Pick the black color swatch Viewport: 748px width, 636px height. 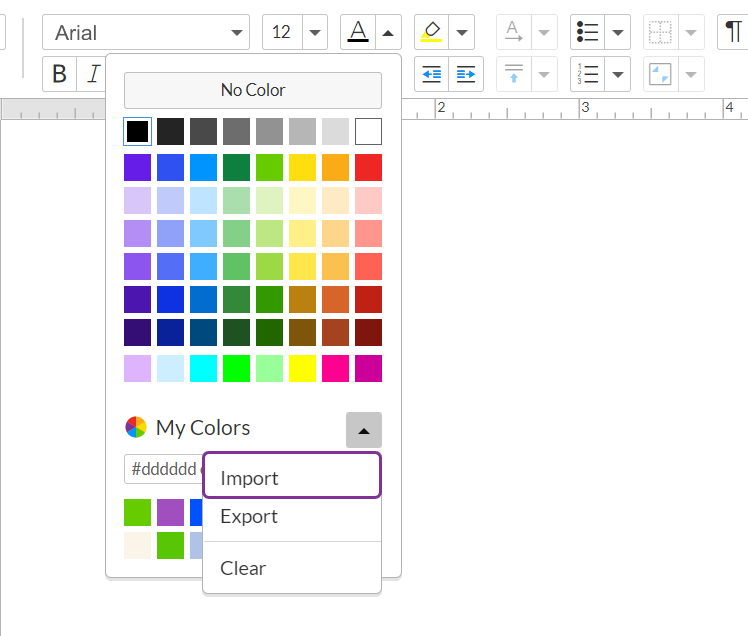[137, 131]
